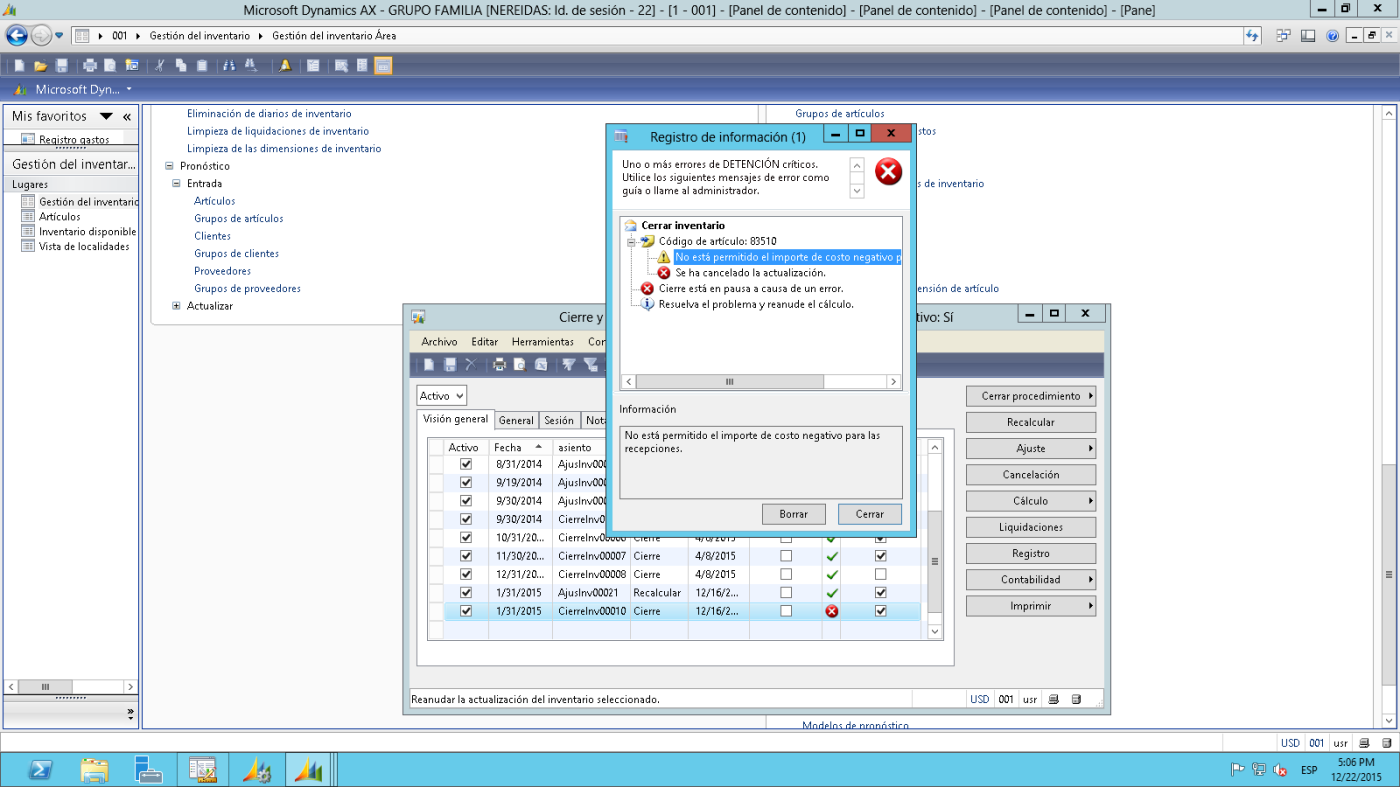
Task: Click the cut scissors icon in main toolbar
Action: click(159, 66)
